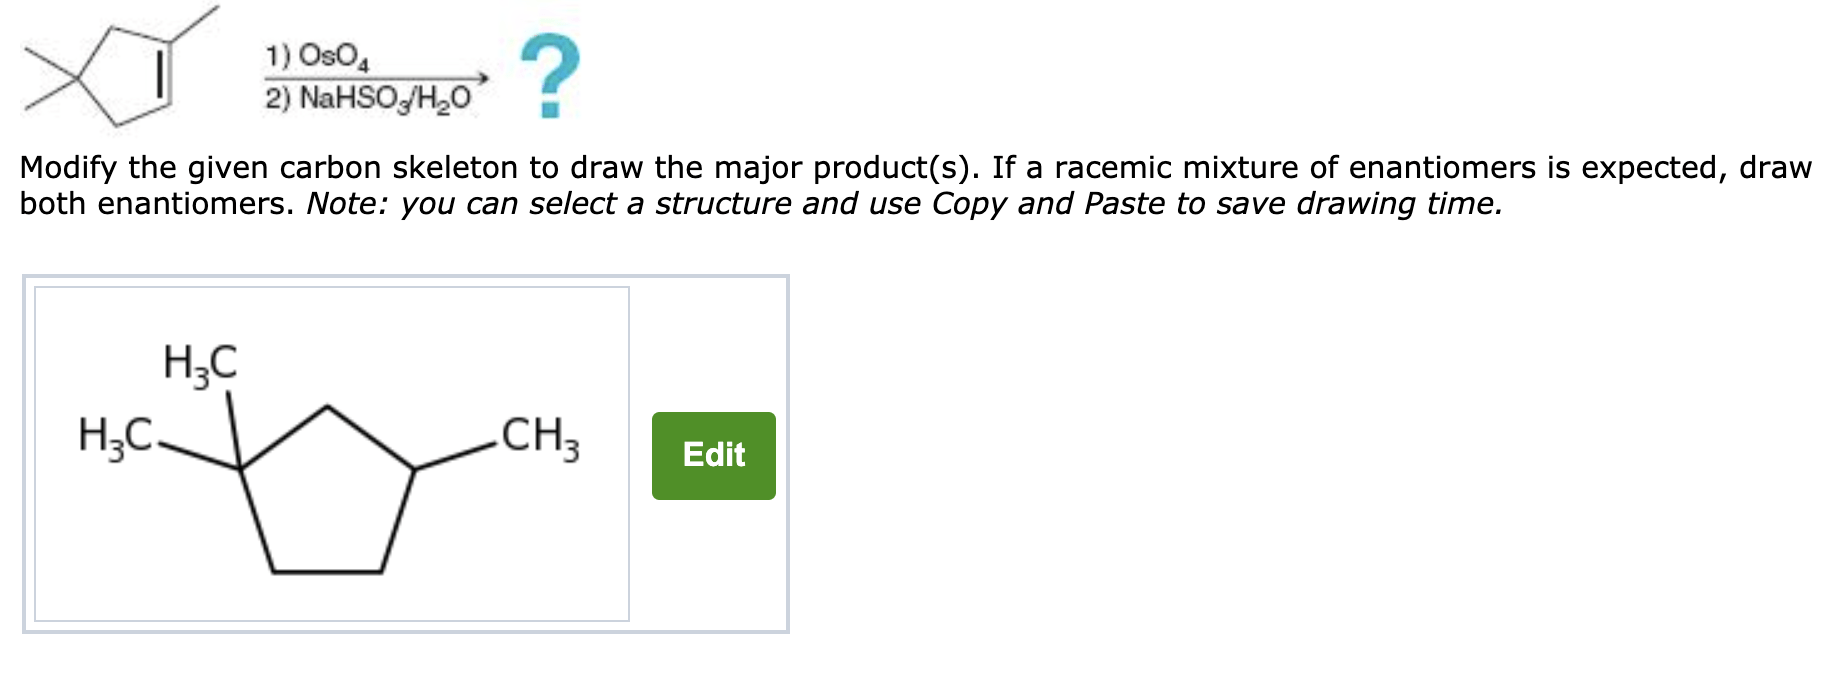
Task: Click the left H3C methyl label
Action: coord(114,436)
